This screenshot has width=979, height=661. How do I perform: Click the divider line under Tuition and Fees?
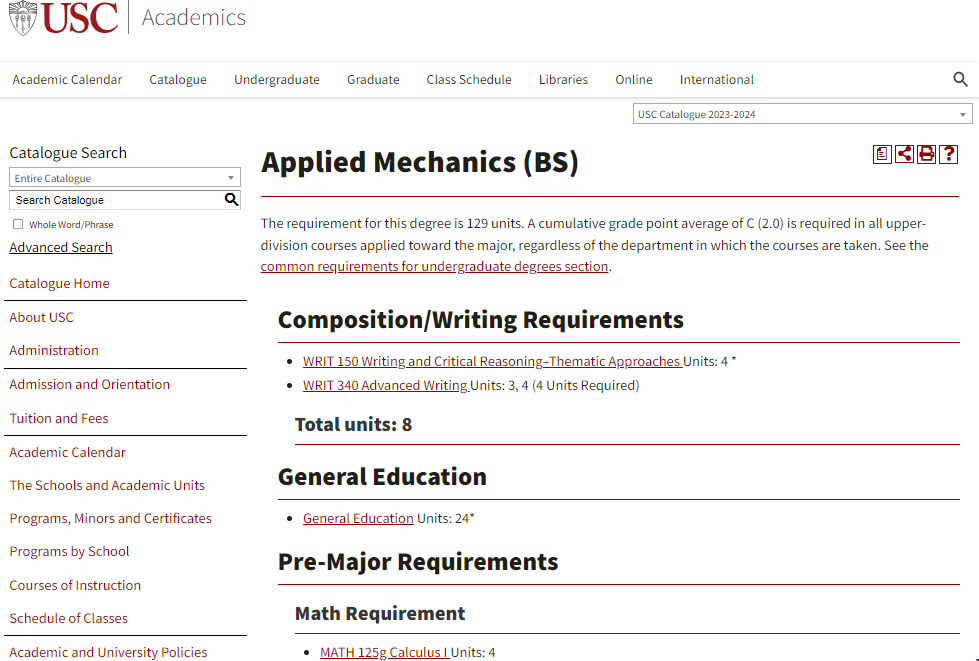pyautogui.click(x=125, y=437)
